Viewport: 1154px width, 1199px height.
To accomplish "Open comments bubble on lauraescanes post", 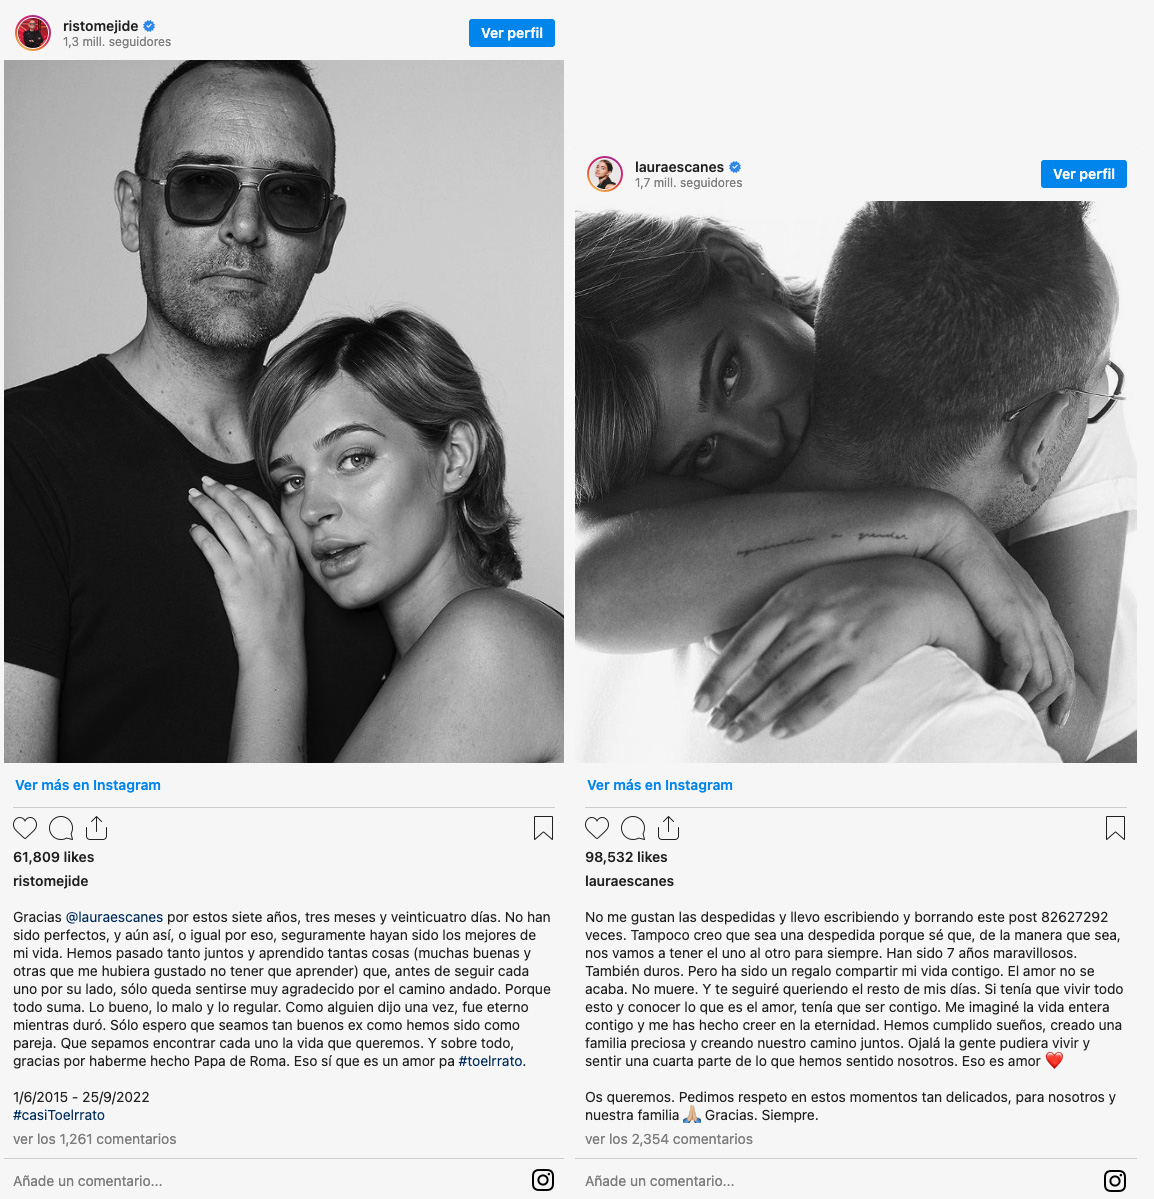I will [633, 828].
